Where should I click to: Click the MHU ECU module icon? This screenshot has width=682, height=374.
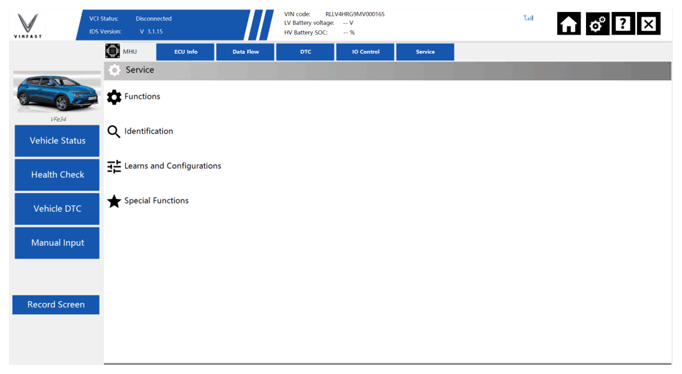pos(113,51)
